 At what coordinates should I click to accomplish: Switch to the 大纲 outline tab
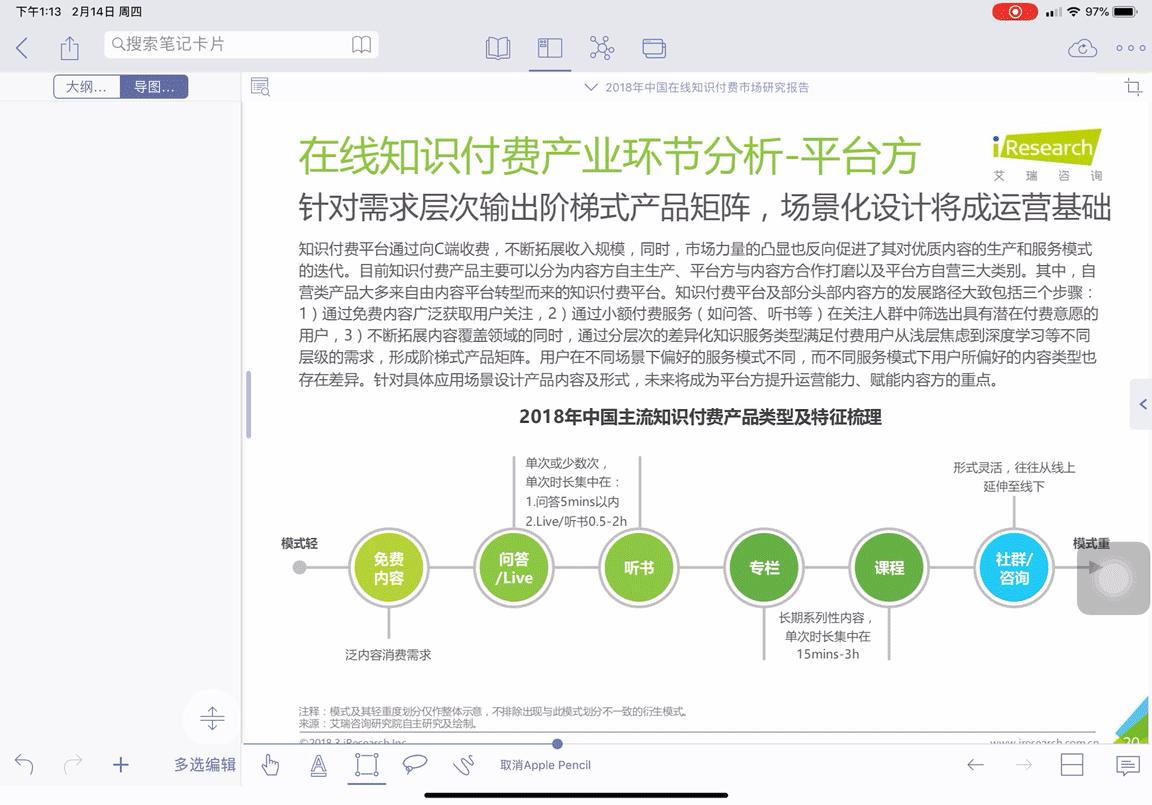(x=86, y=87)
